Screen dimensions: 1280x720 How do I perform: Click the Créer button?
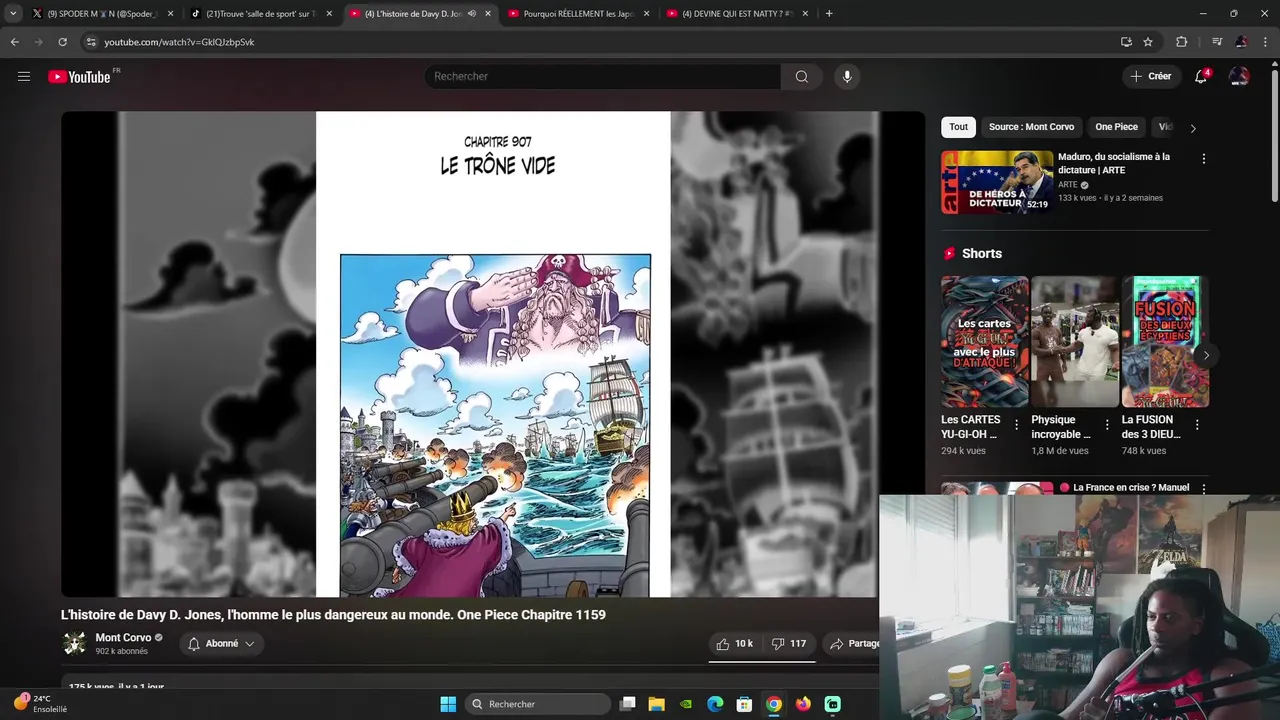click(x=1150, y=76)
